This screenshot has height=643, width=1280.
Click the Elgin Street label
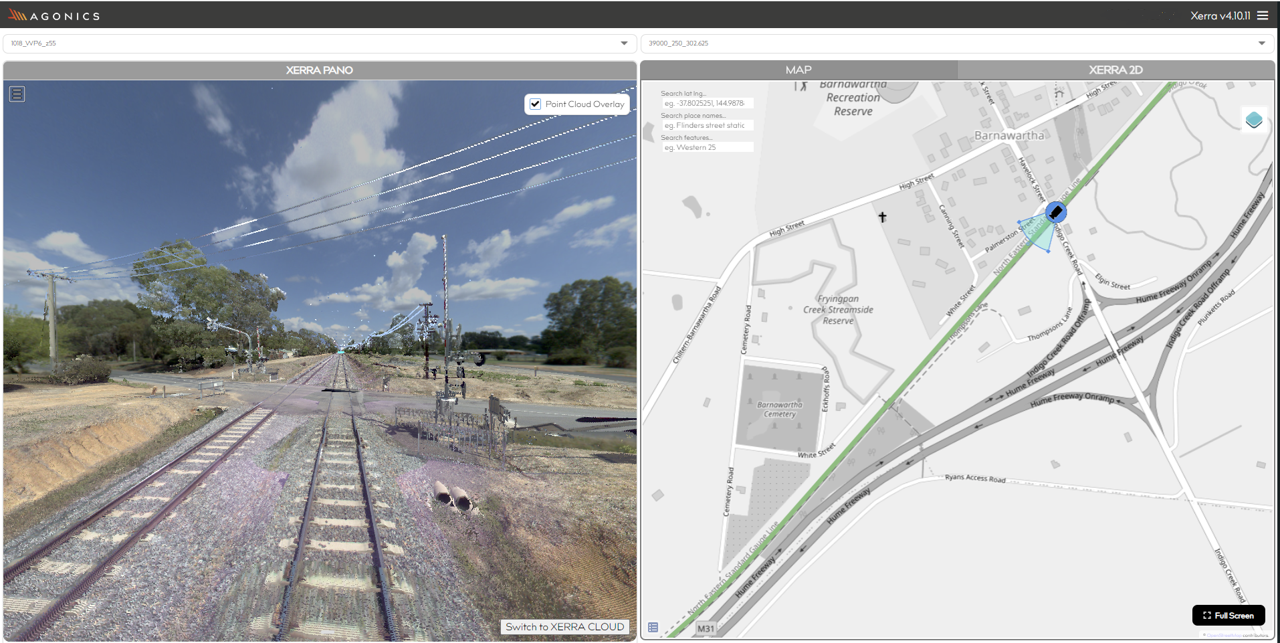tap(1111, 284)
